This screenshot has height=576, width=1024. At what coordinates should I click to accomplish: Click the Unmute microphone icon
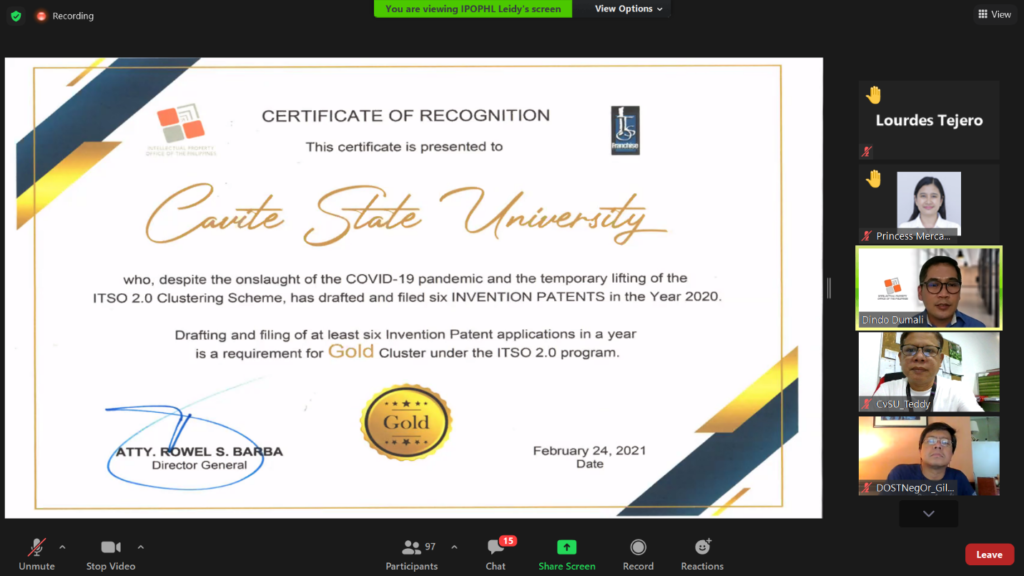click(37, 547)
